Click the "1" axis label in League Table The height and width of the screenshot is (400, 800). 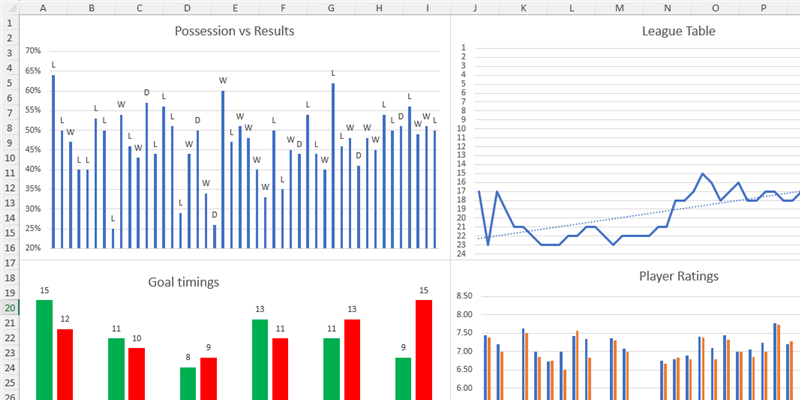(x=464, y=48)
